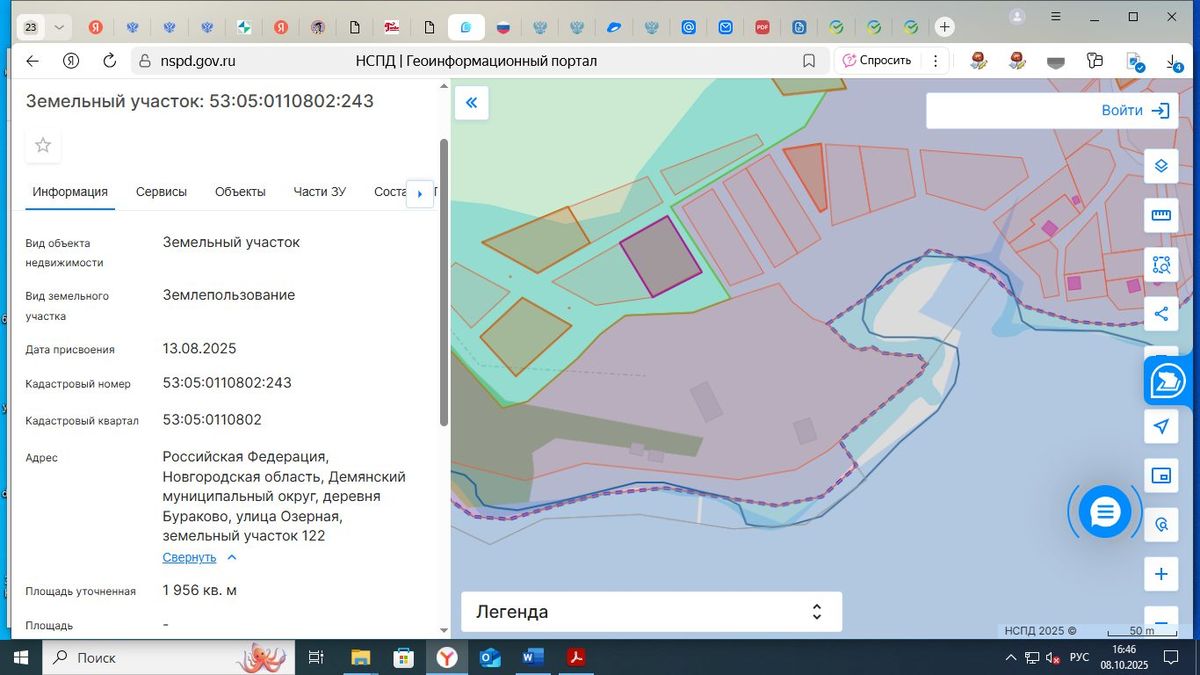
Task: Zoom in with the map plus button
Action: click(1161, 574)
